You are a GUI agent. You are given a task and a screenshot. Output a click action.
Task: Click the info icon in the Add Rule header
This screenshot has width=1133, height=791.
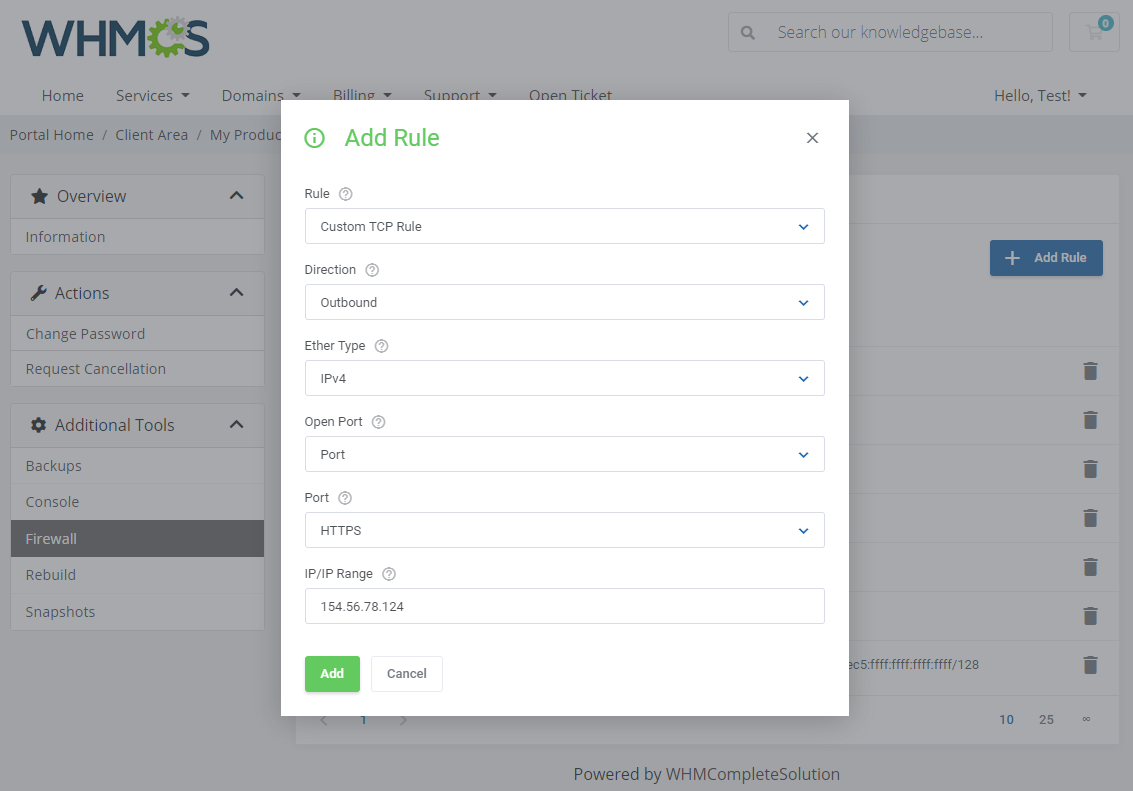tap(315, 138)
